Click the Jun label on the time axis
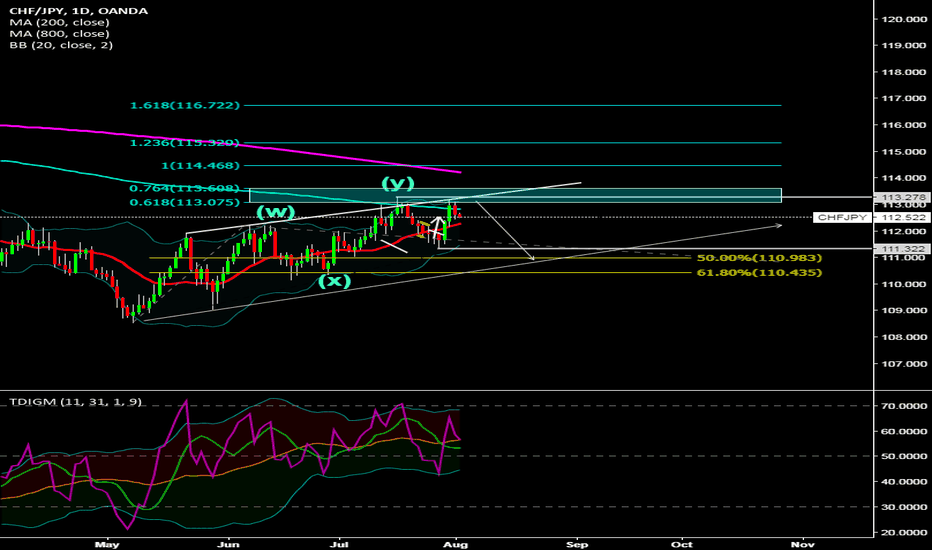Screen dimensions: 932x550 (x=228, y=544)
